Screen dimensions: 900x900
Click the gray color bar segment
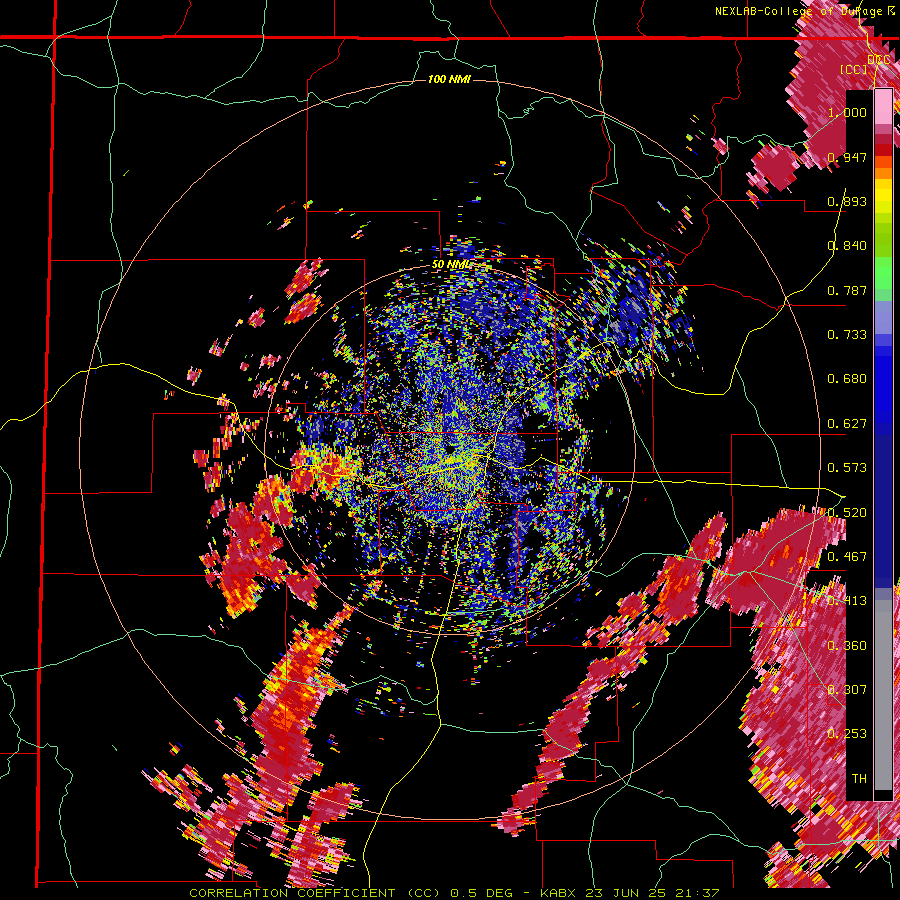[x=883, y=695]
